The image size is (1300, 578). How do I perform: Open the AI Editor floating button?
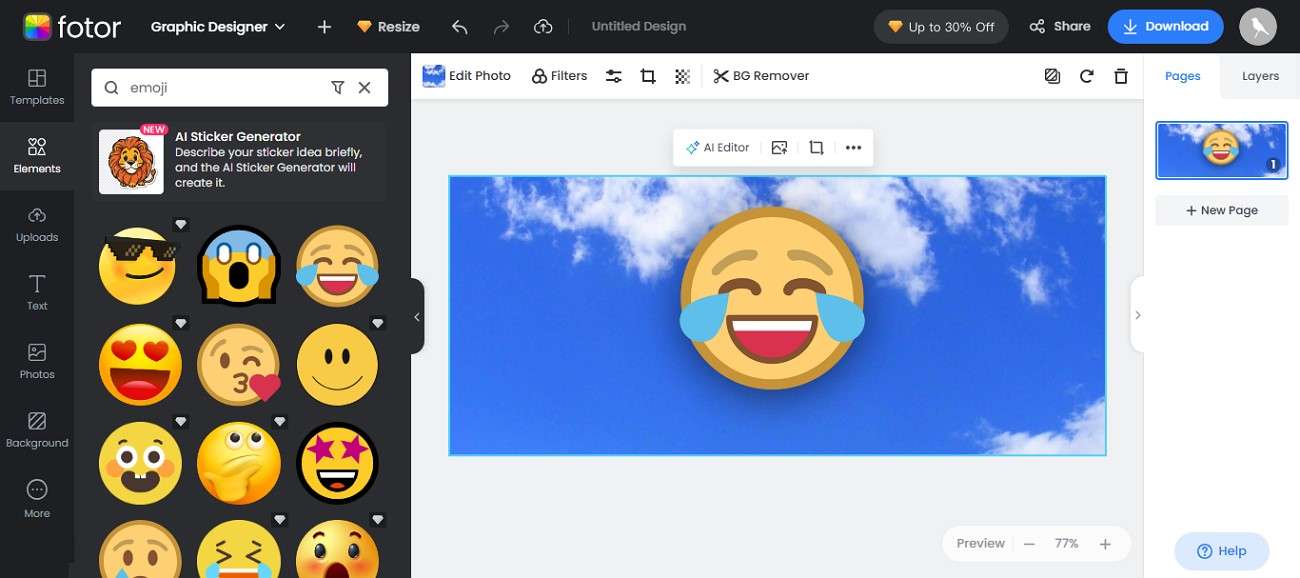click(717, 147)
